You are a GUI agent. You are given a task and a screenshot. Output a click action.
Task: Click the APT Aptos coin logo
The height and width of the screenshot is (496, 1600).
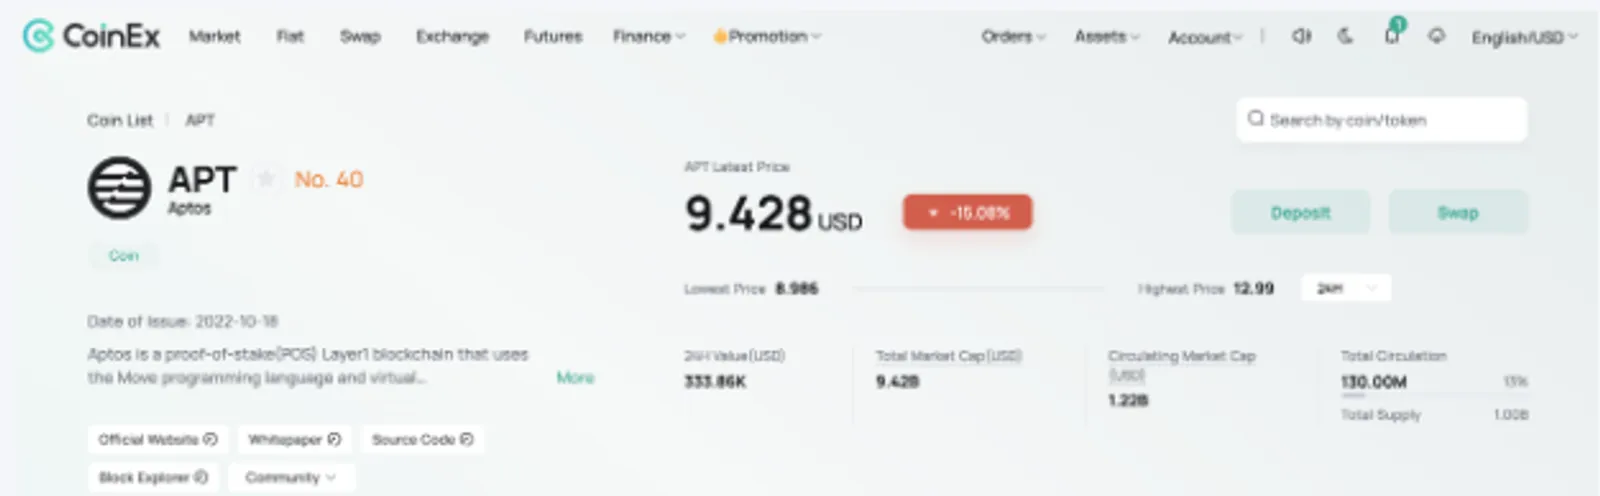click(119, 188)
